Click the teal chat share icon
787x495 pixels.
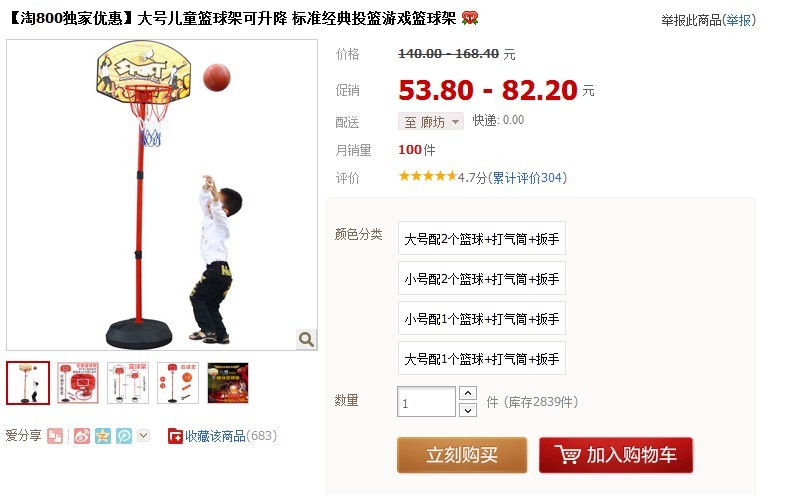tap(124, 436)
